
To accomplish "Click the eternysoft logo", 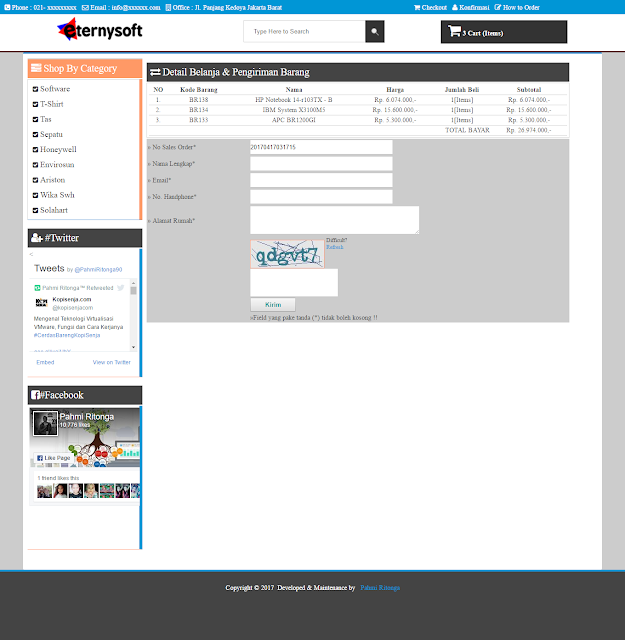I will coord(100,29).
